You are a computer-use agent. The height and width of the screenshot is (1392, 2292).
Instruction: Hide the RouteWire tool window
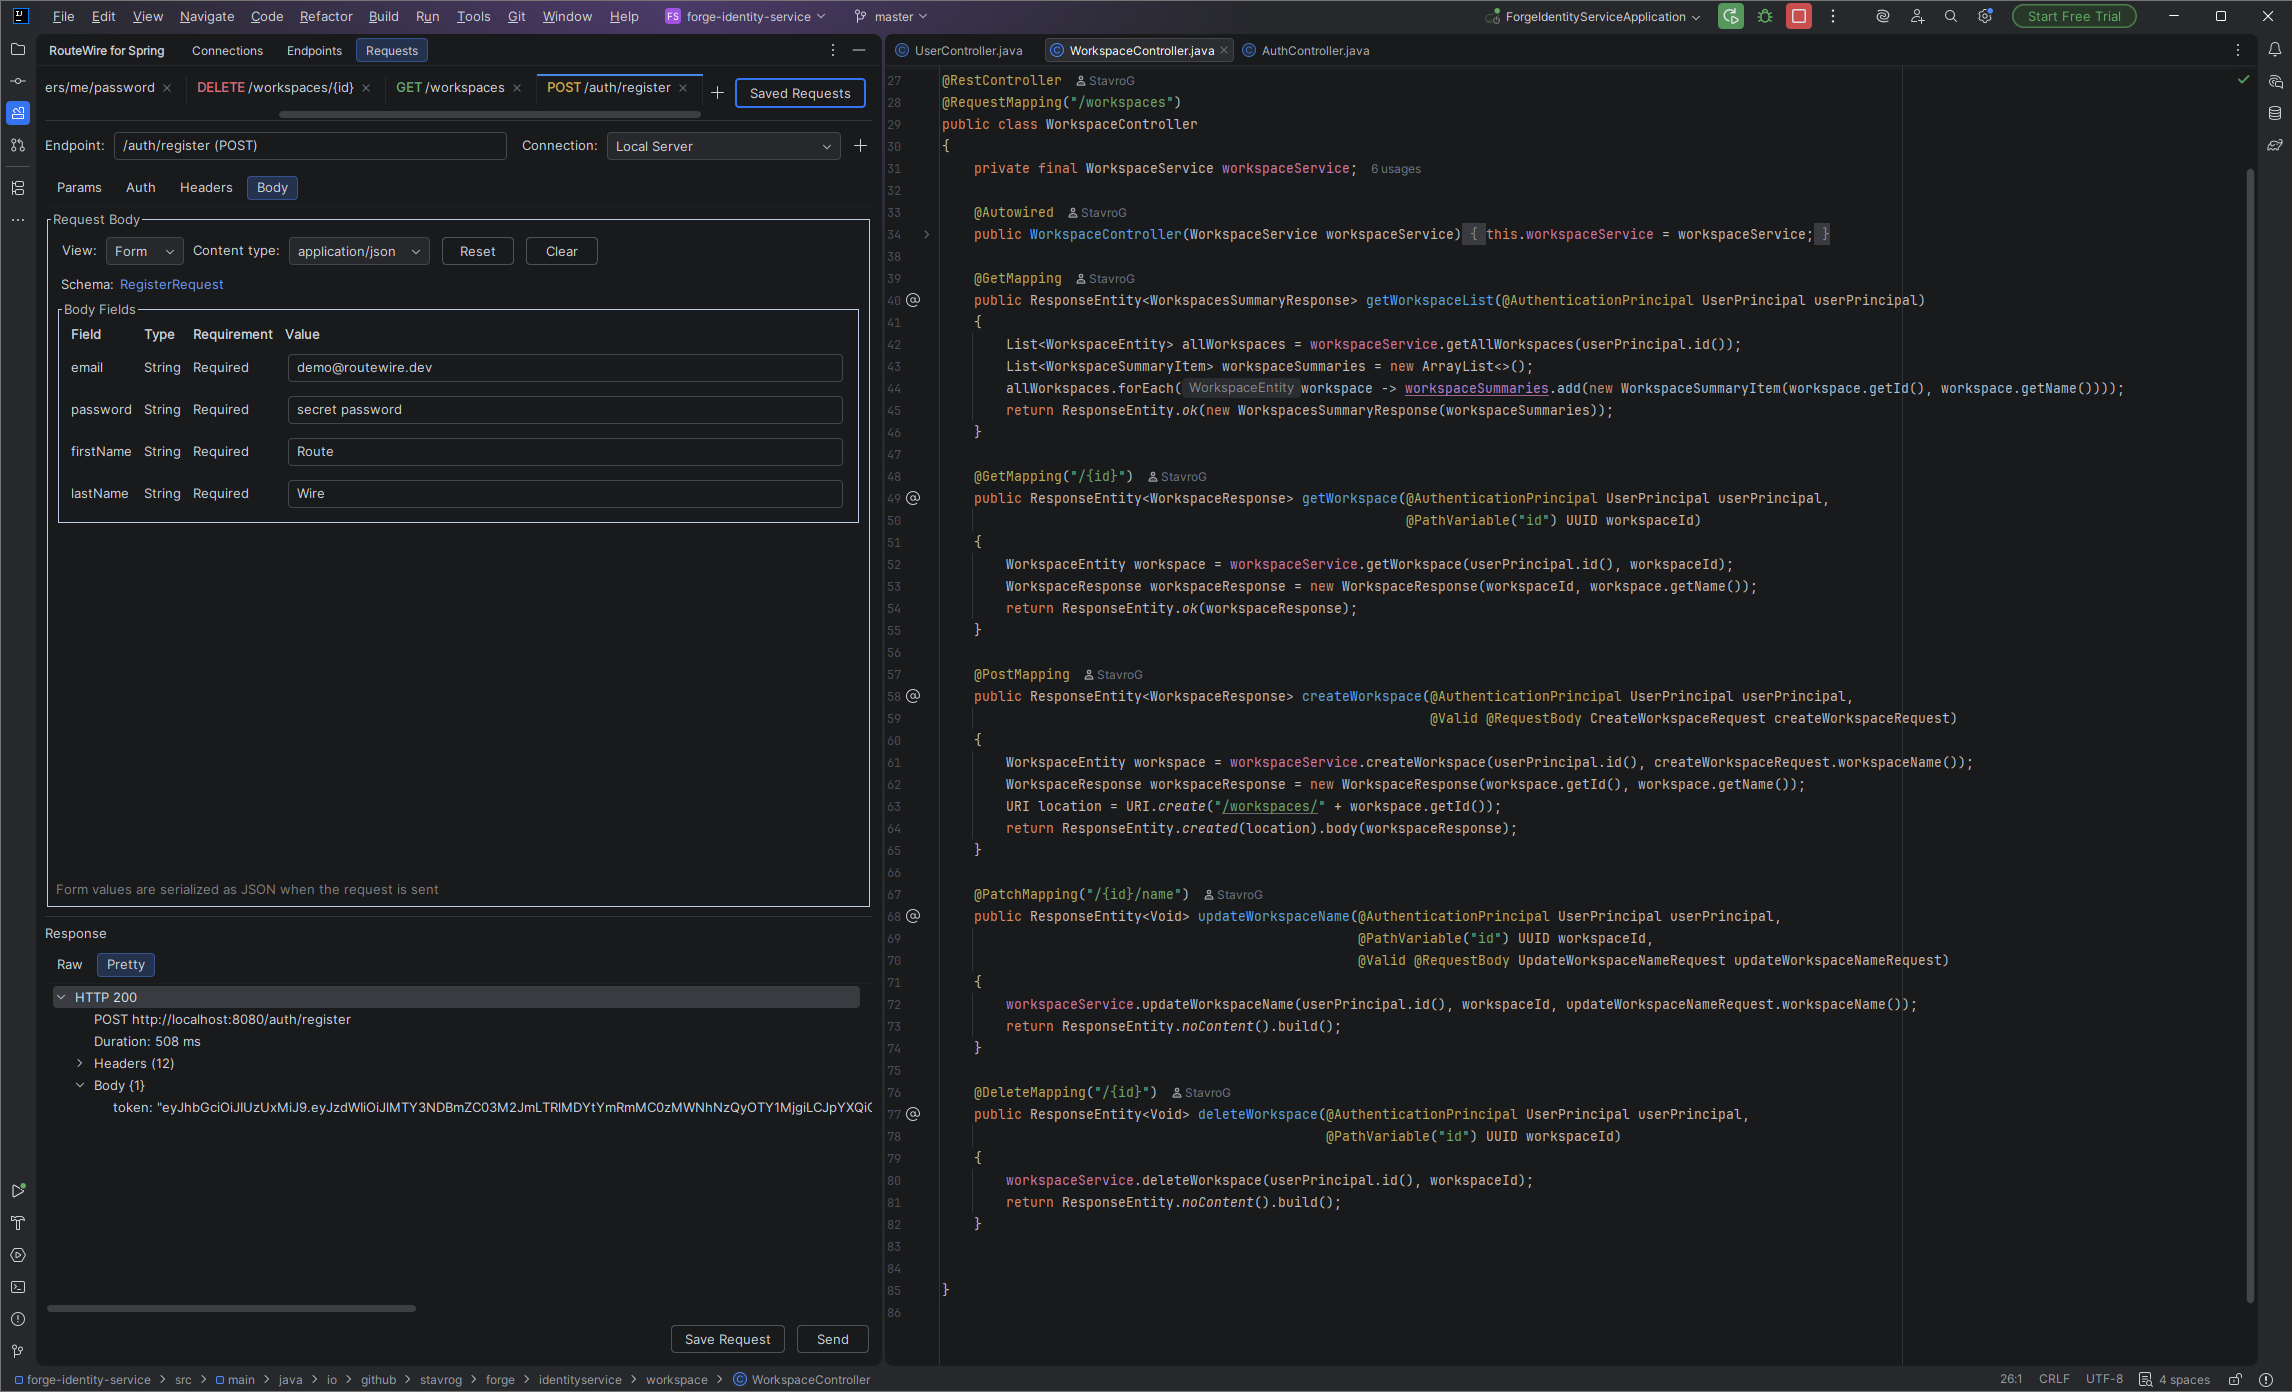pos(859,50)
